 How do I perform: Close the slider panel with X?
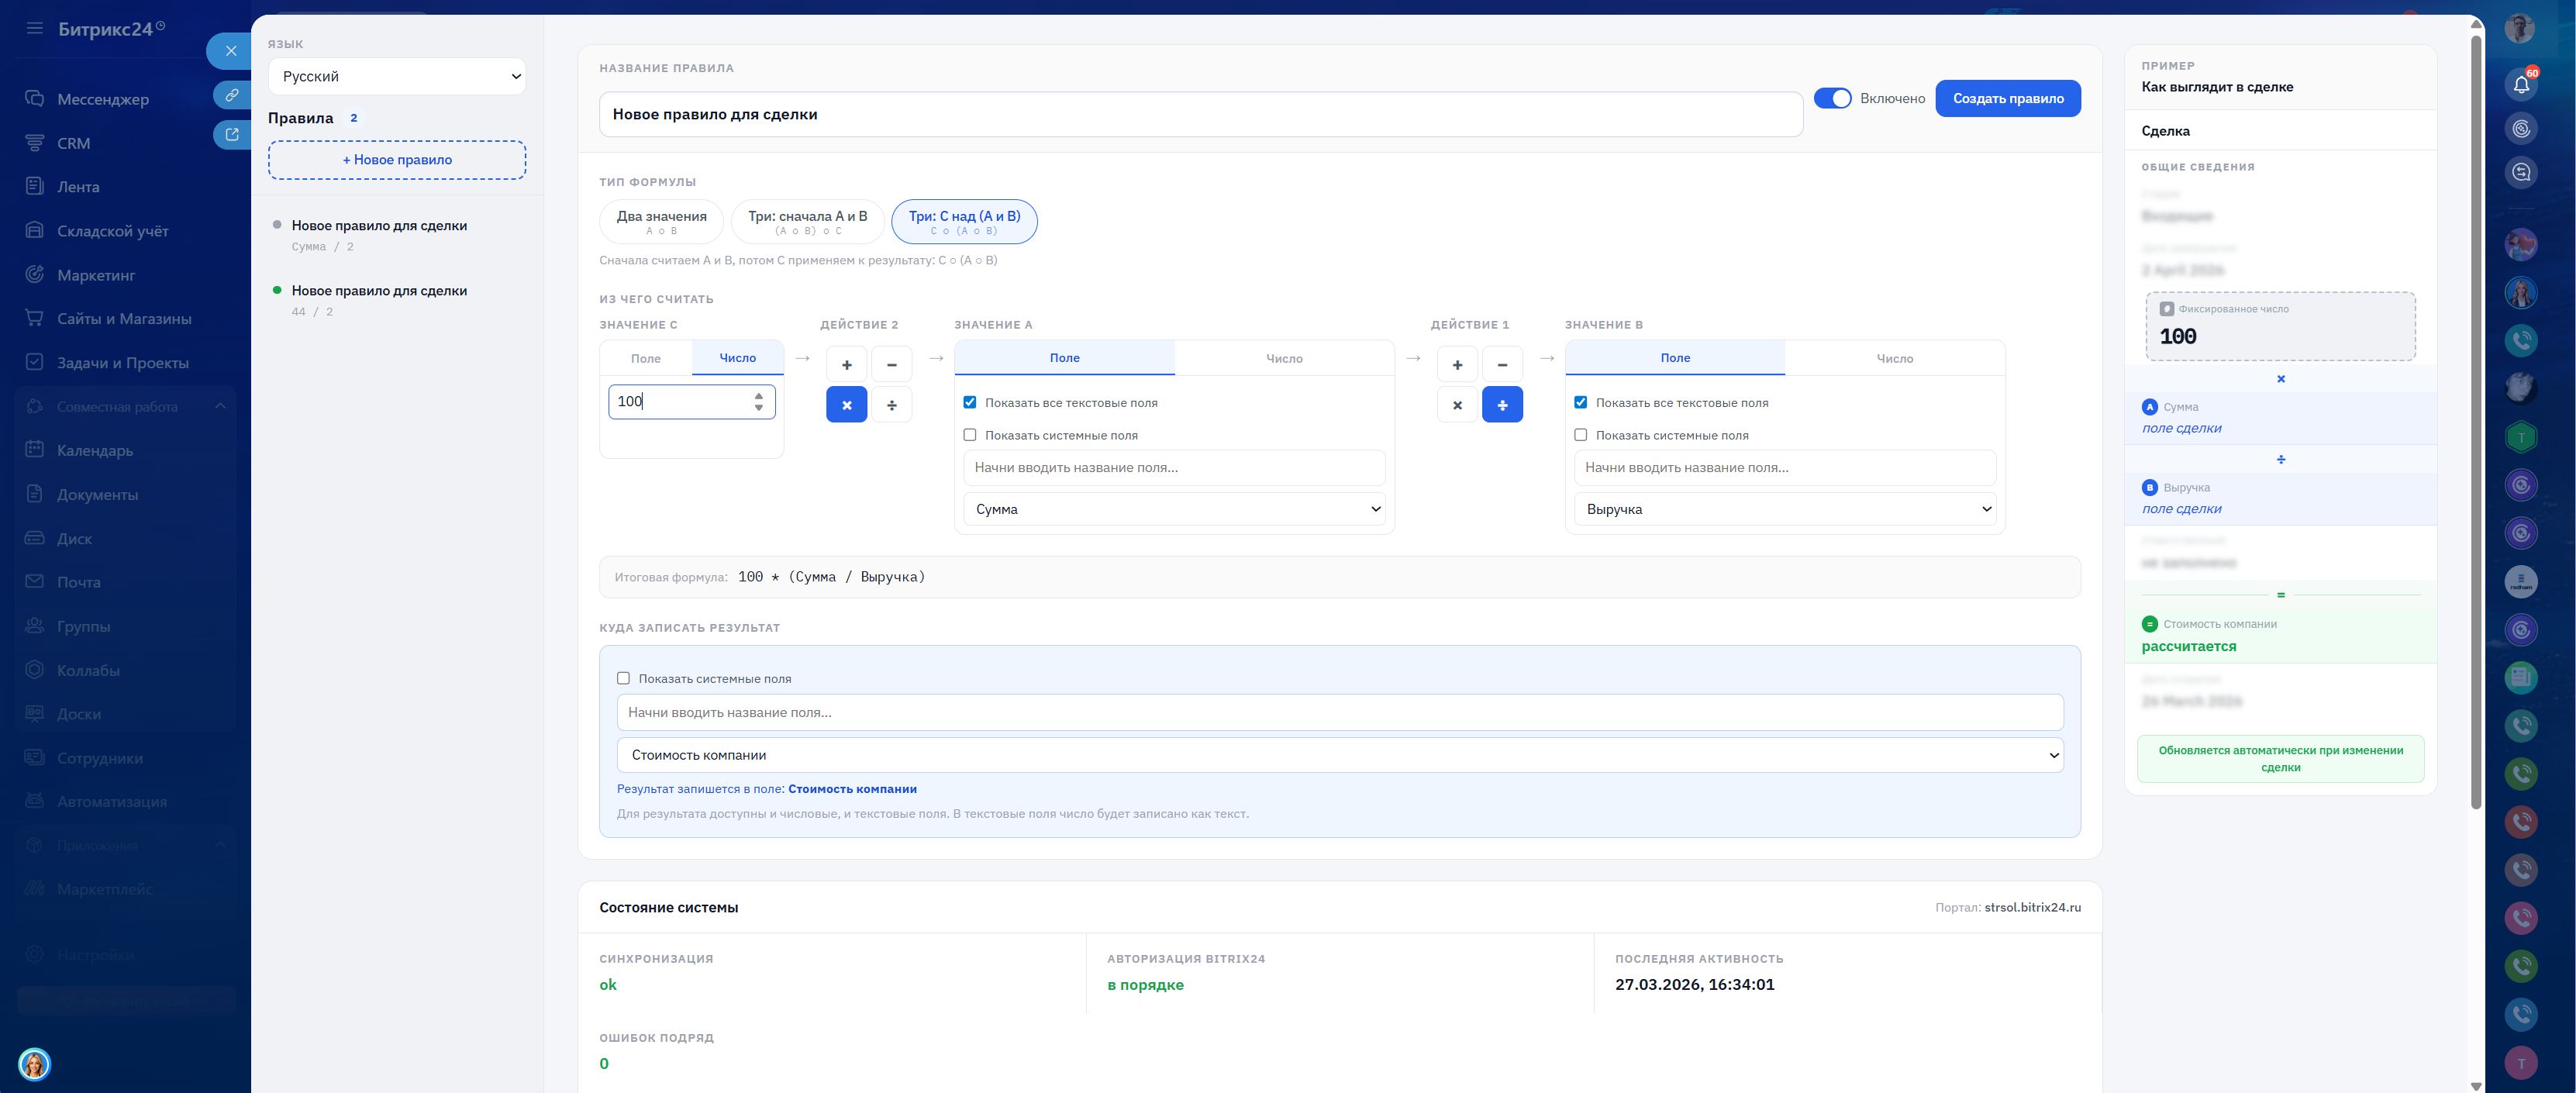231,51
